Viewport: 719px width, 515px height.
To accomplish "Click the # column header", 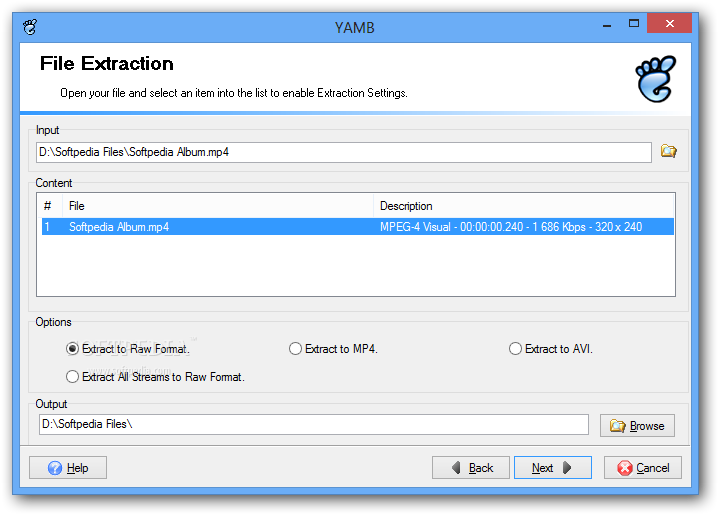I will (x=50, y=206).
